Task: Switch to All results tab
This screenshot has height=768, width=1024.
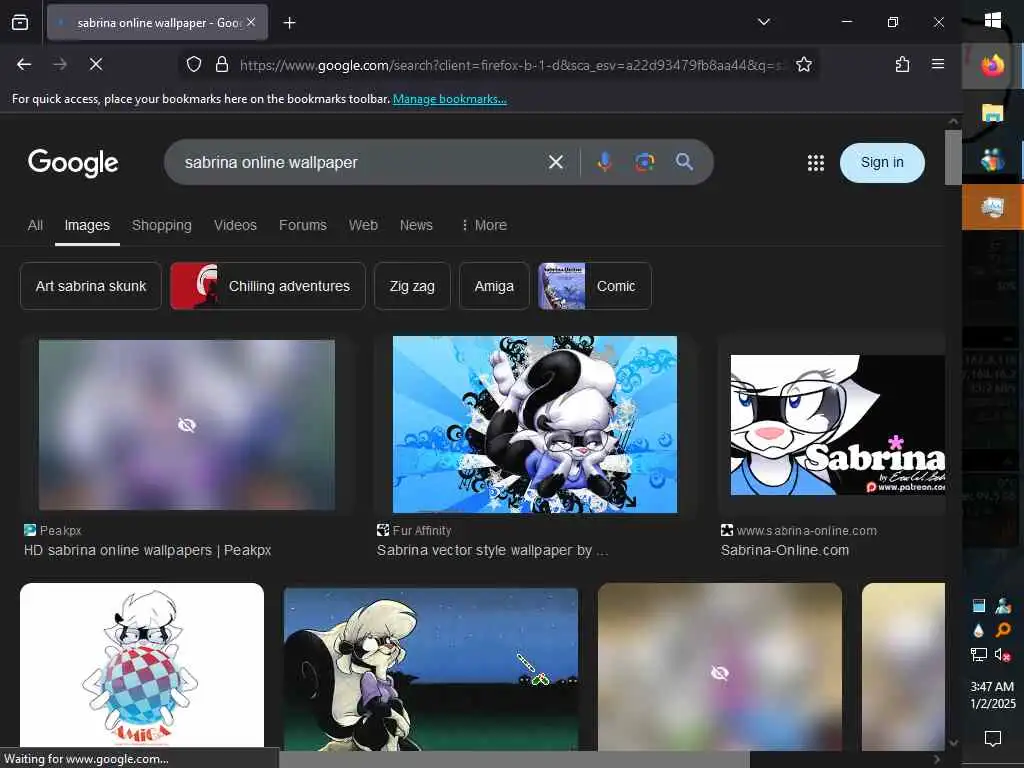Action: [x=35, y=225]
